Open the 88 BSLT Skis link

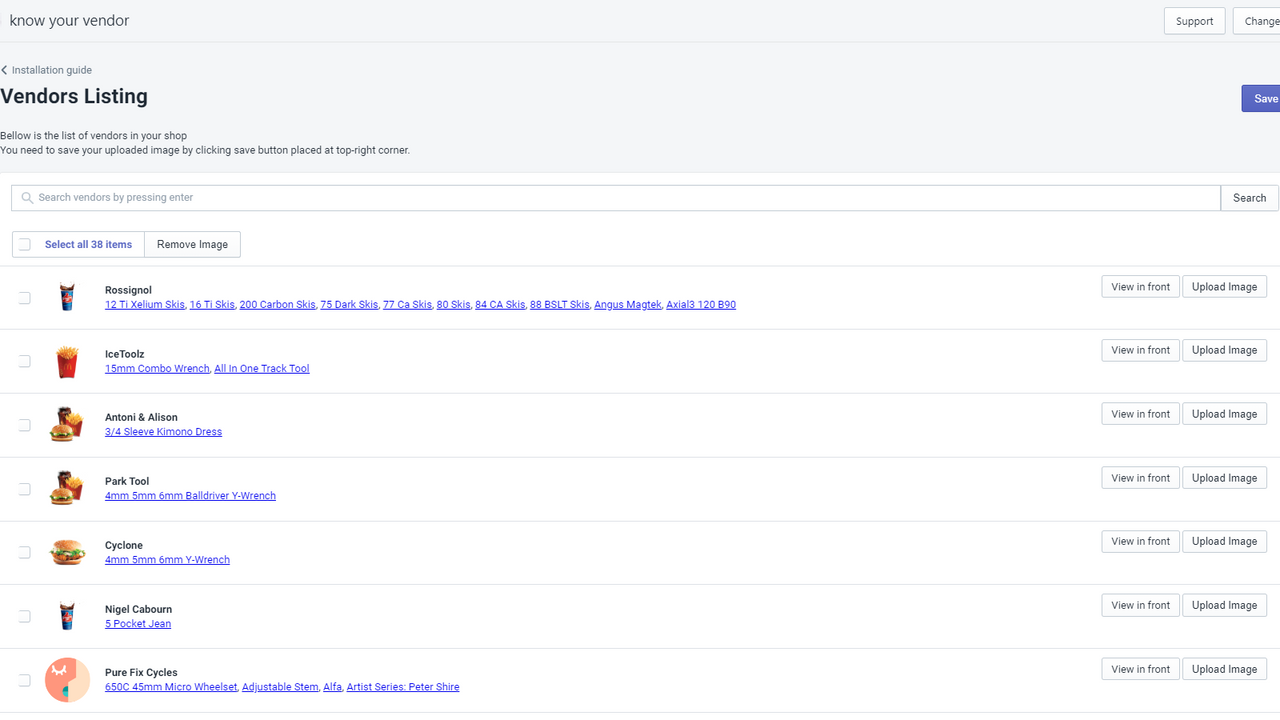pos(559,305)
